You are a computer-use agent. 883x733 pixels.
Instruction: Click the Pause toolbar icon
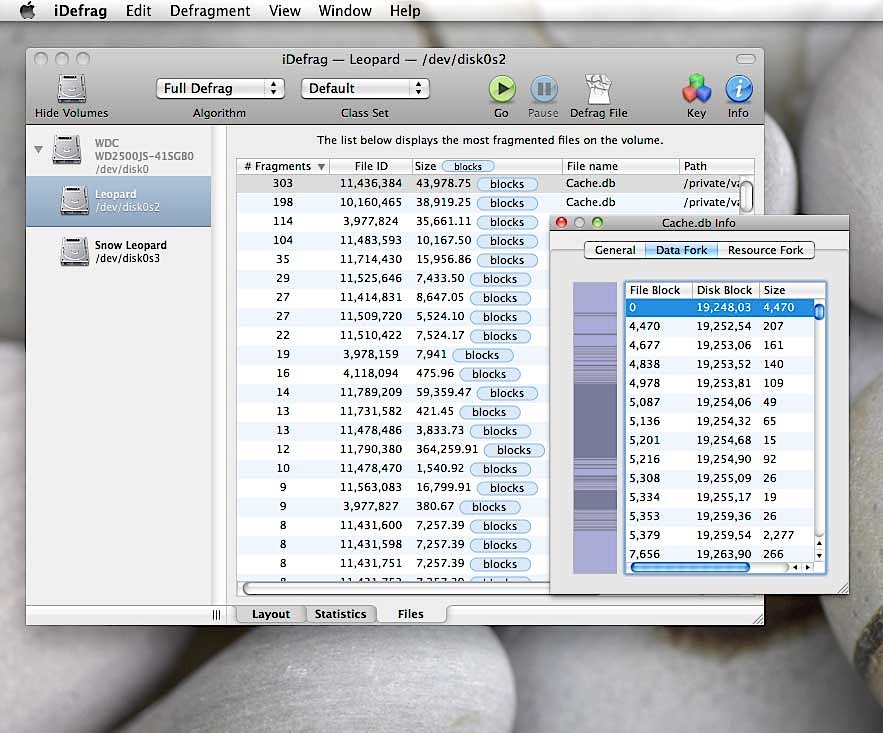coord(543,89)
